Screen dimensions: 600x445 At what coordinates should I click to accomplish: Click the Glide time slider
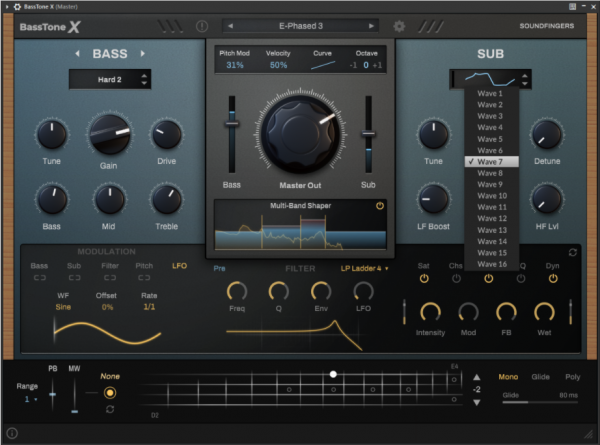(540, 402)
